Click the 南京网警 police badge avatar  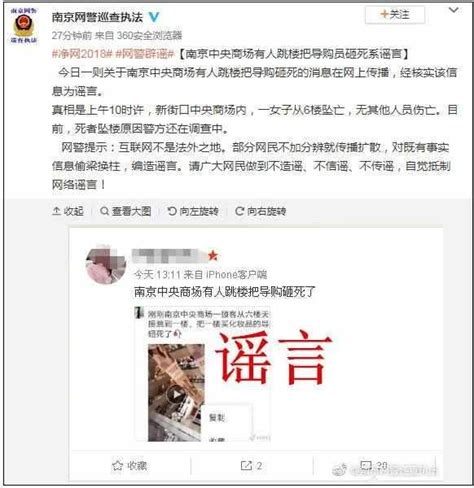coord(24,26)
